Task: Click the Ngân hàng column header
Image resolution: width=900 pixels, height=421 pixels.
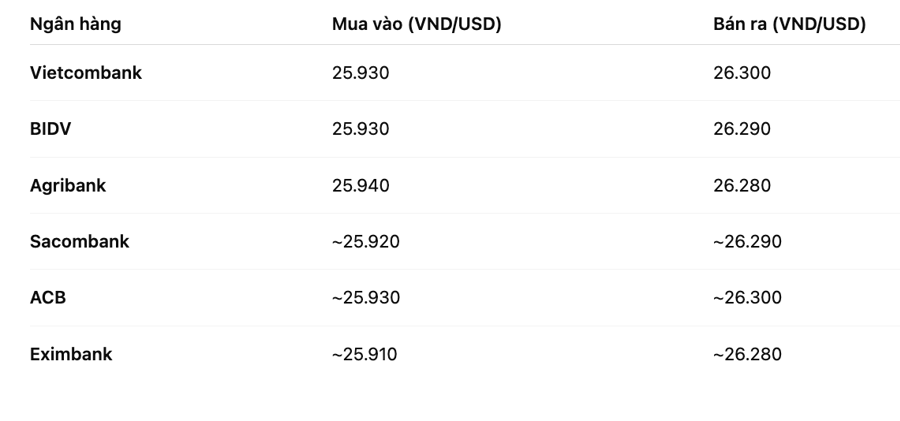Action: pos(75,25)
